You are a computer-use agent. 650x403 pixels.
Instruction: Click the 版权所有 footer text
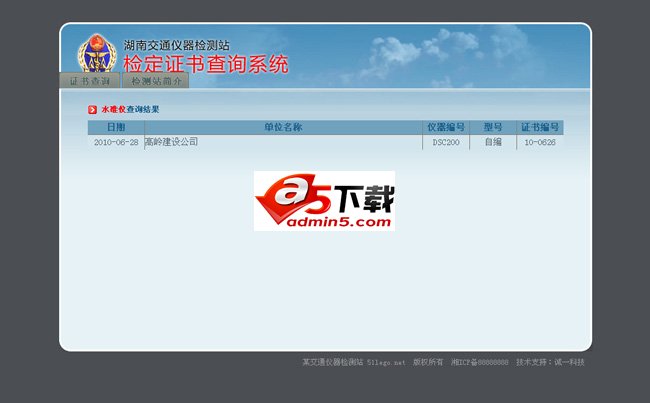(x=428, y=362)
